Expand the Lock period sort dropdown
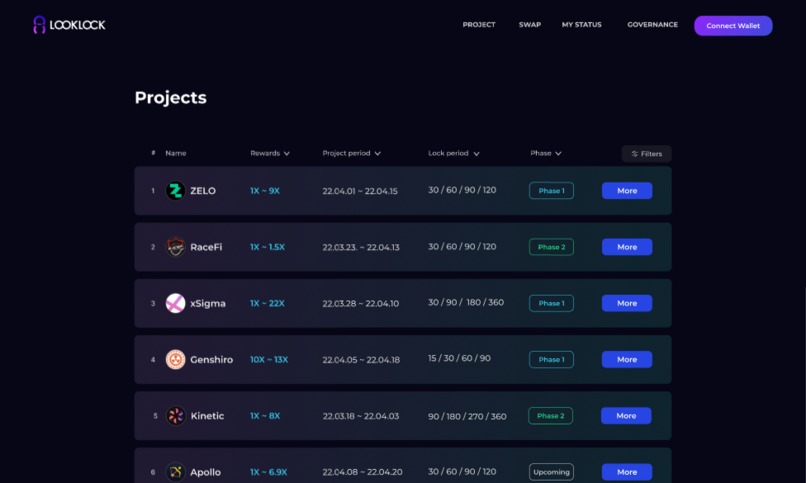Viewport: 806px width, 483px height. [x=453, y=153]
